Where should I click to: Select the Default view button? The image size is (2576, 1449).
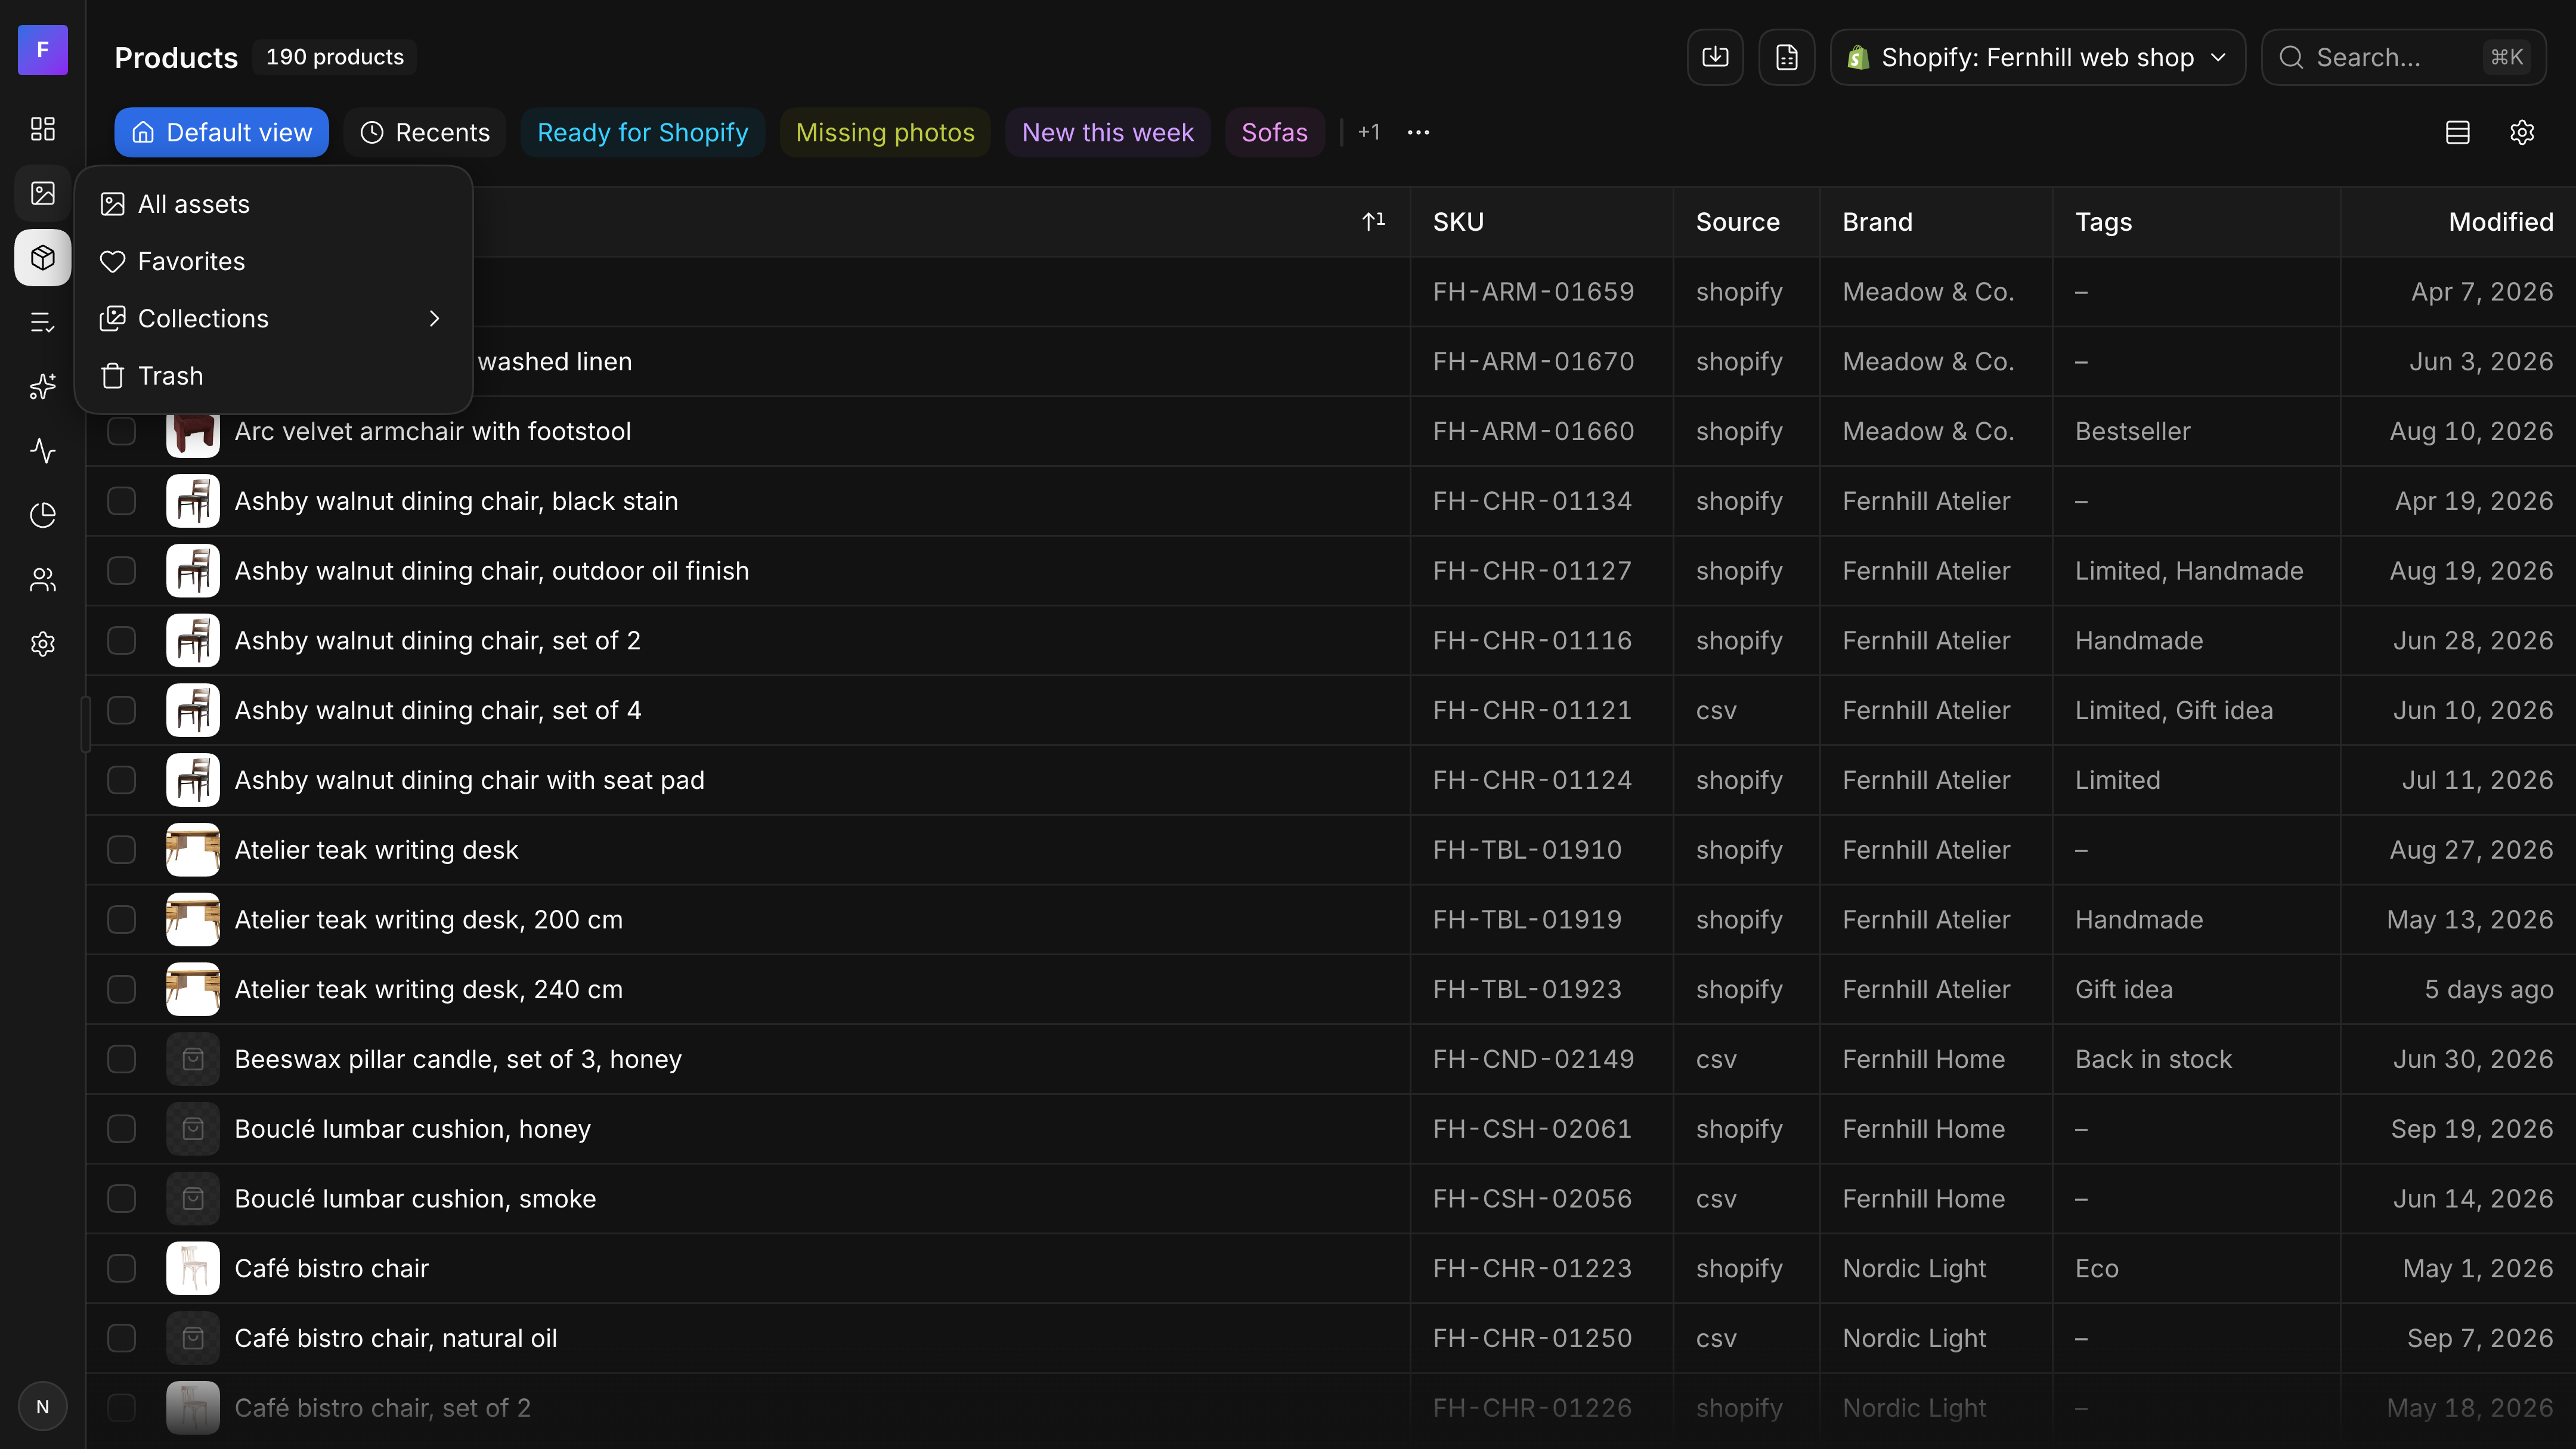[x=222, y=132]
